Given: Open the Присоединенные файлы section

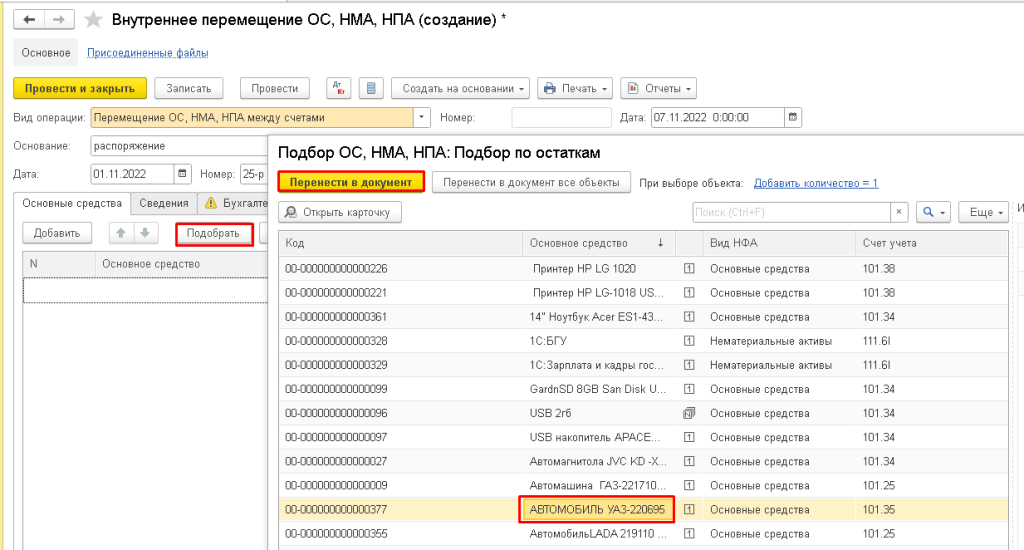Looking at the screenshot, I should pyautogui.click(x=148, y=53).
